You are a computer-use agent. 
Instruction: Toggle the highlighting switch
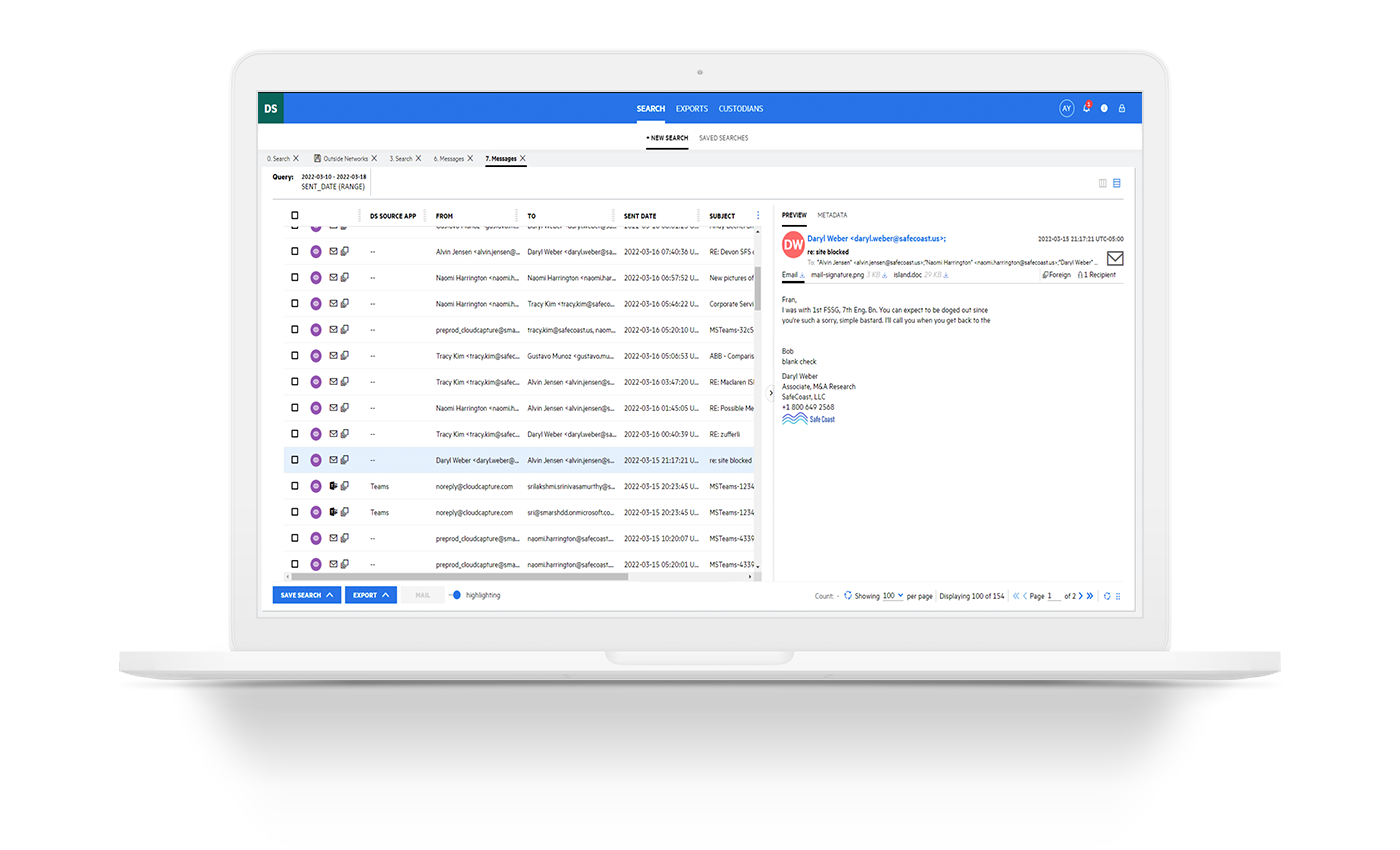(x=455, y=595)
